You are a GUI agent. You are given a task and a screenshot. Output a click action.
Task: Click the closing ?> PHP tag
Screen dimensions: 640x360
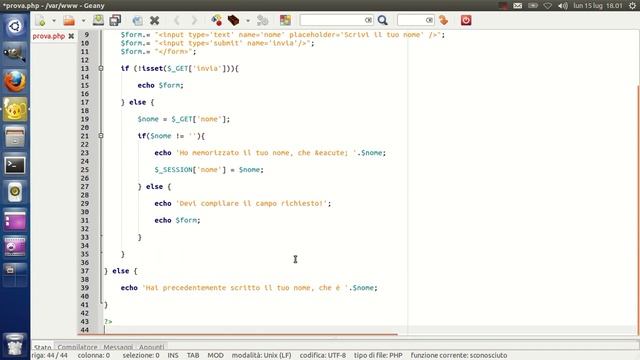[x=108, y=322]
